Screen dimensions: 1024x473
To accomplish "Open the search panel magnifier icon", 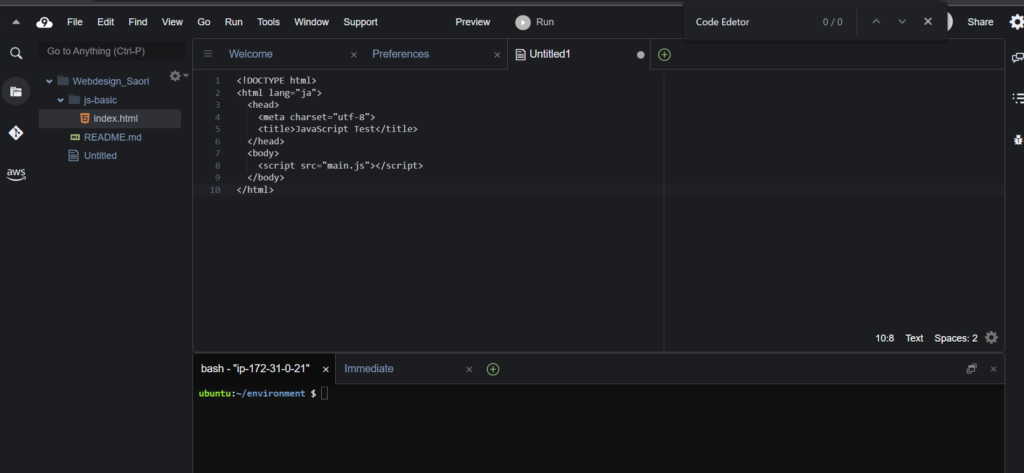I will (x=16, y=53).
